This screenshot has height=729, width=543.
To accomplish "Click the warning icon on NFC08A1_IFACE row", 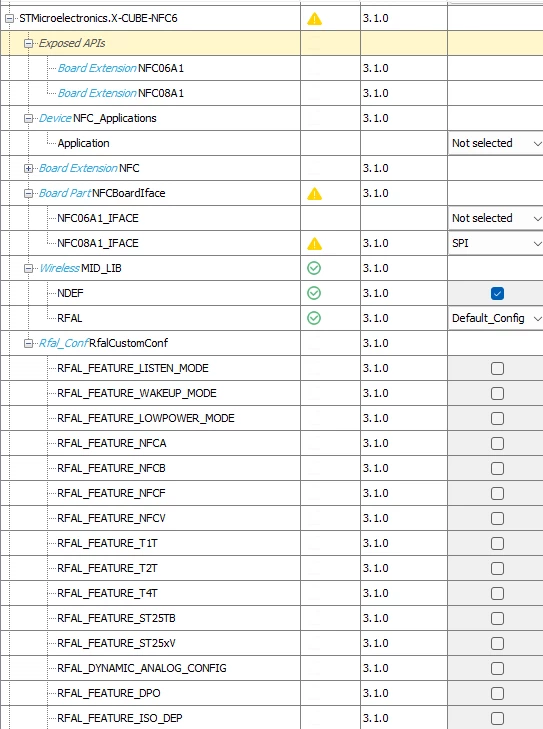I will [315, 243].
